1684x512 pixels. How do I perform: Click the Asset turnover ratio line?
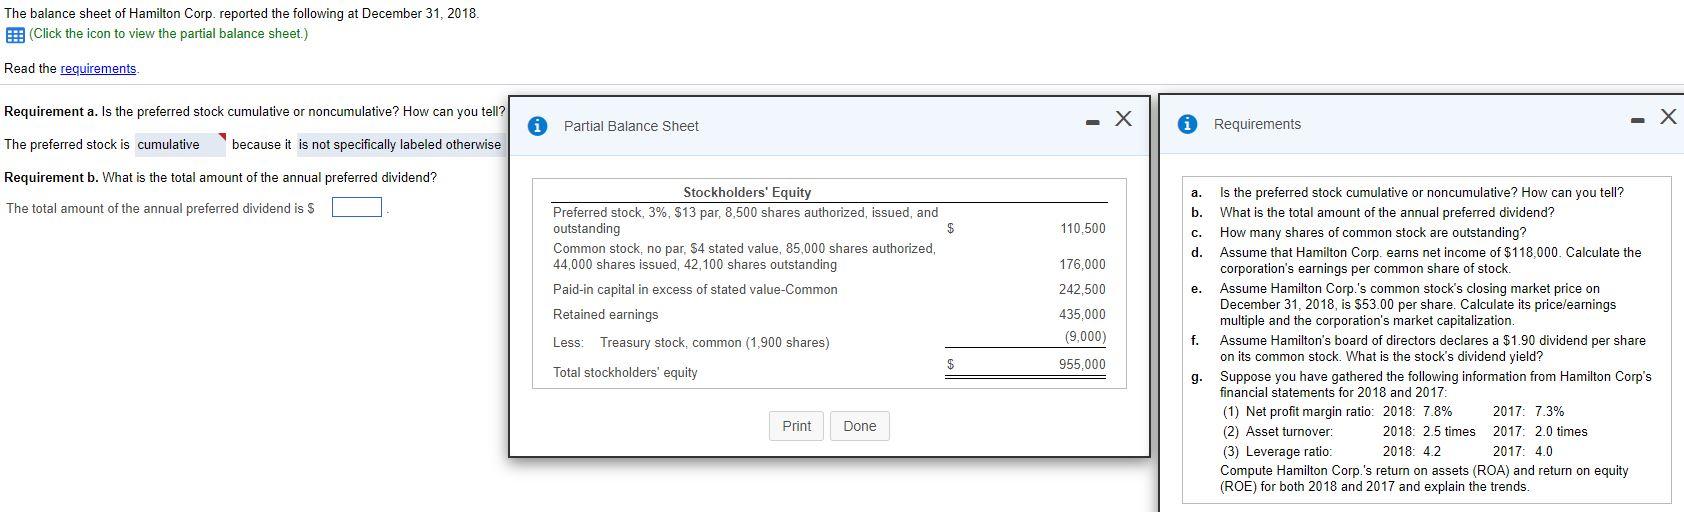coord(1405,431)
